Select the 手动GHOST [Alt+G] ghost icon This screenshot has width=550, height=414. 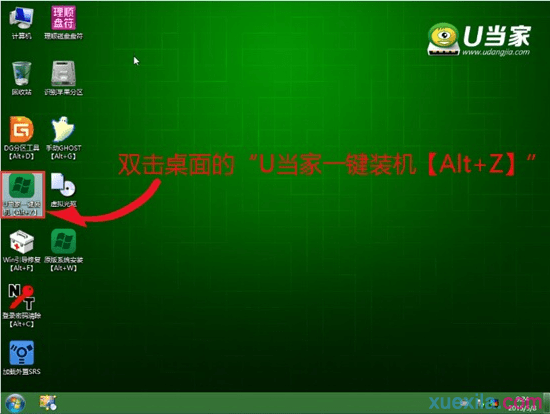click(63, 138)
